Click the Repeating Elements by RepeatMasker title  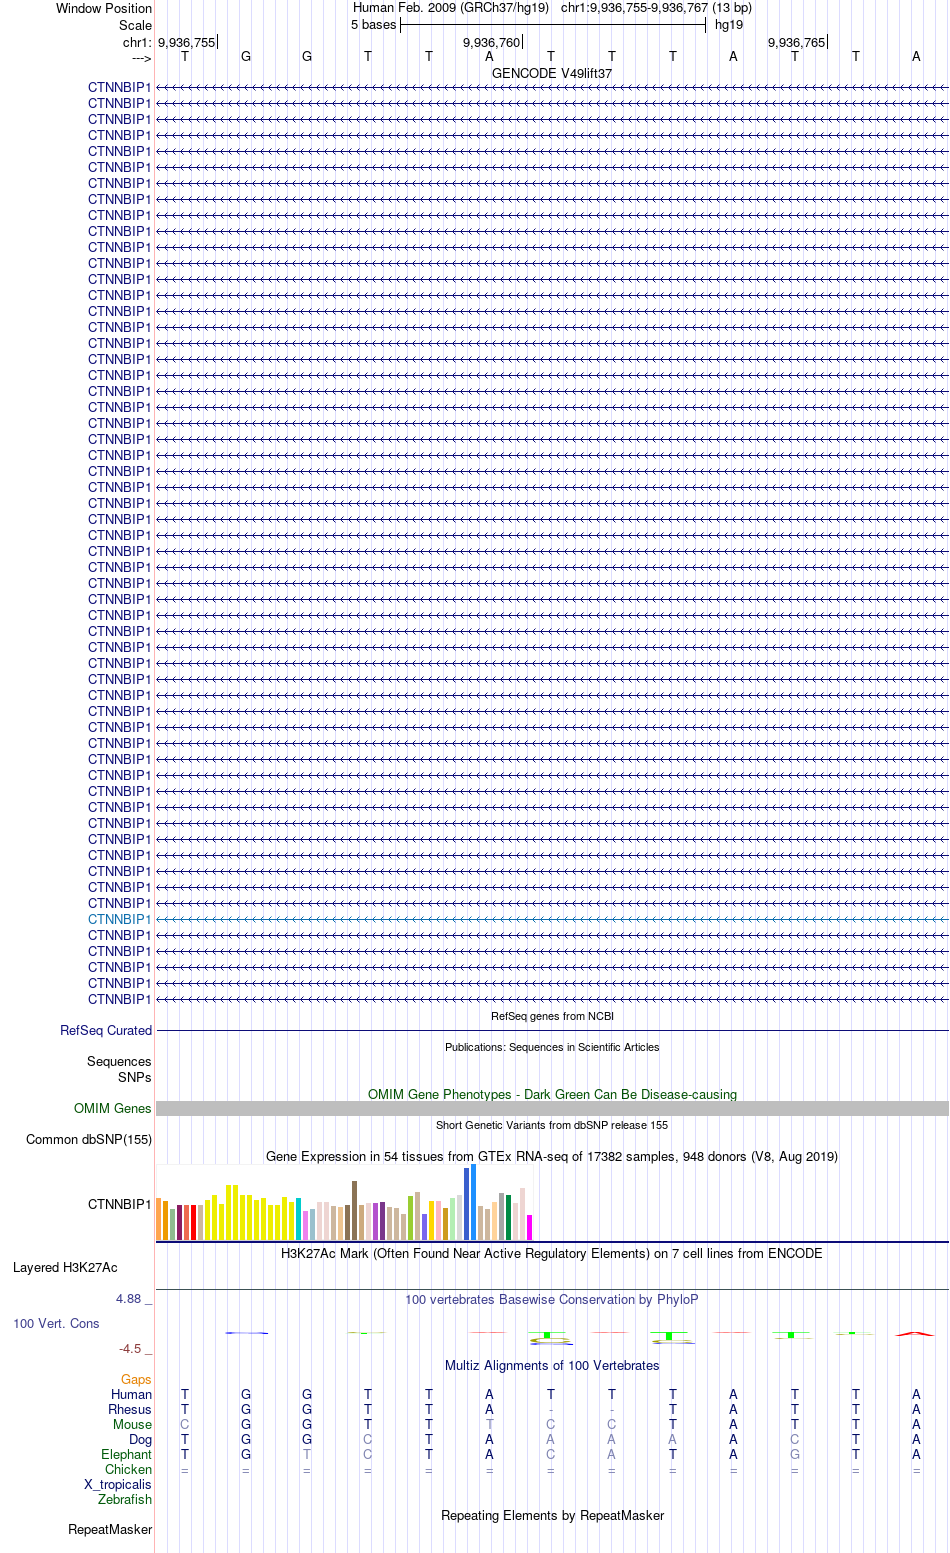click(552, 1515)
